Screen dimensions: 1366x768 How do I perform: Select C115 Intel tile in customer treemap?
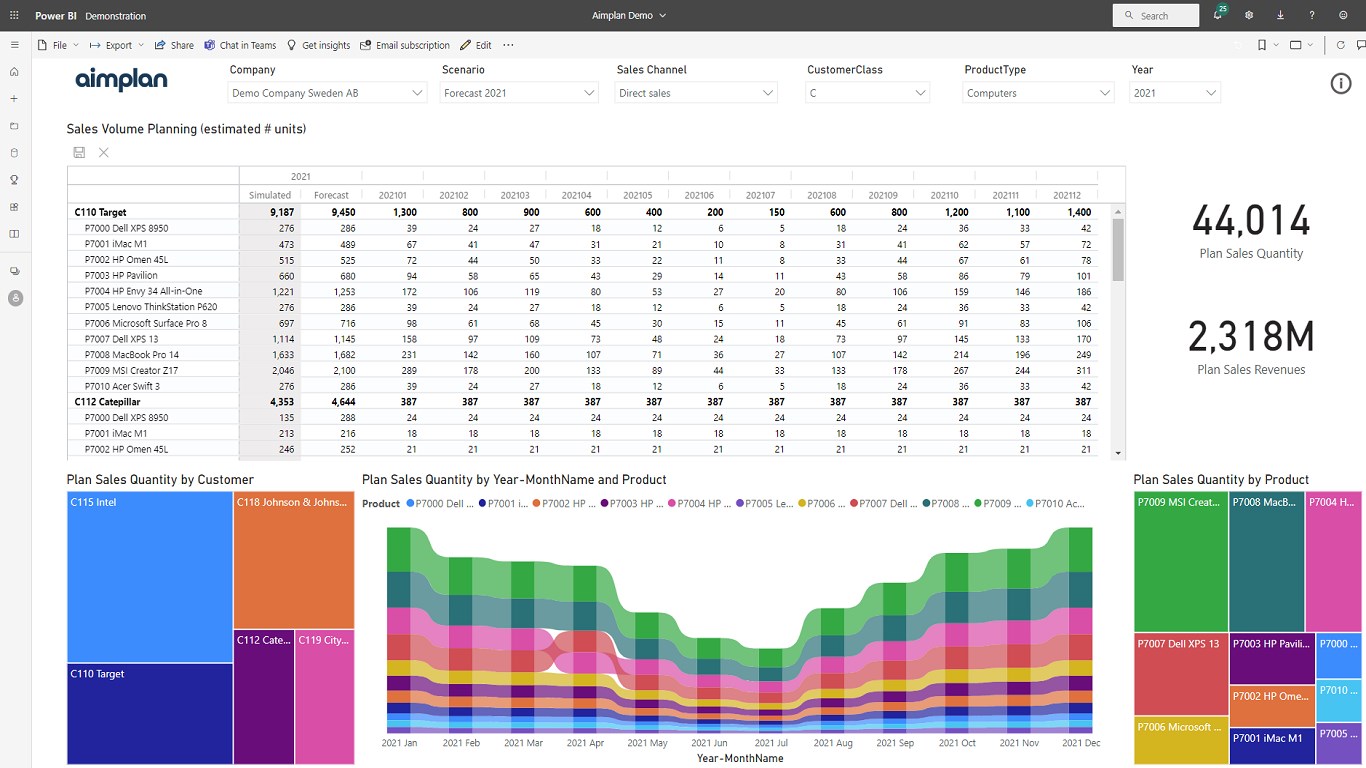click(x=150, y=577)
